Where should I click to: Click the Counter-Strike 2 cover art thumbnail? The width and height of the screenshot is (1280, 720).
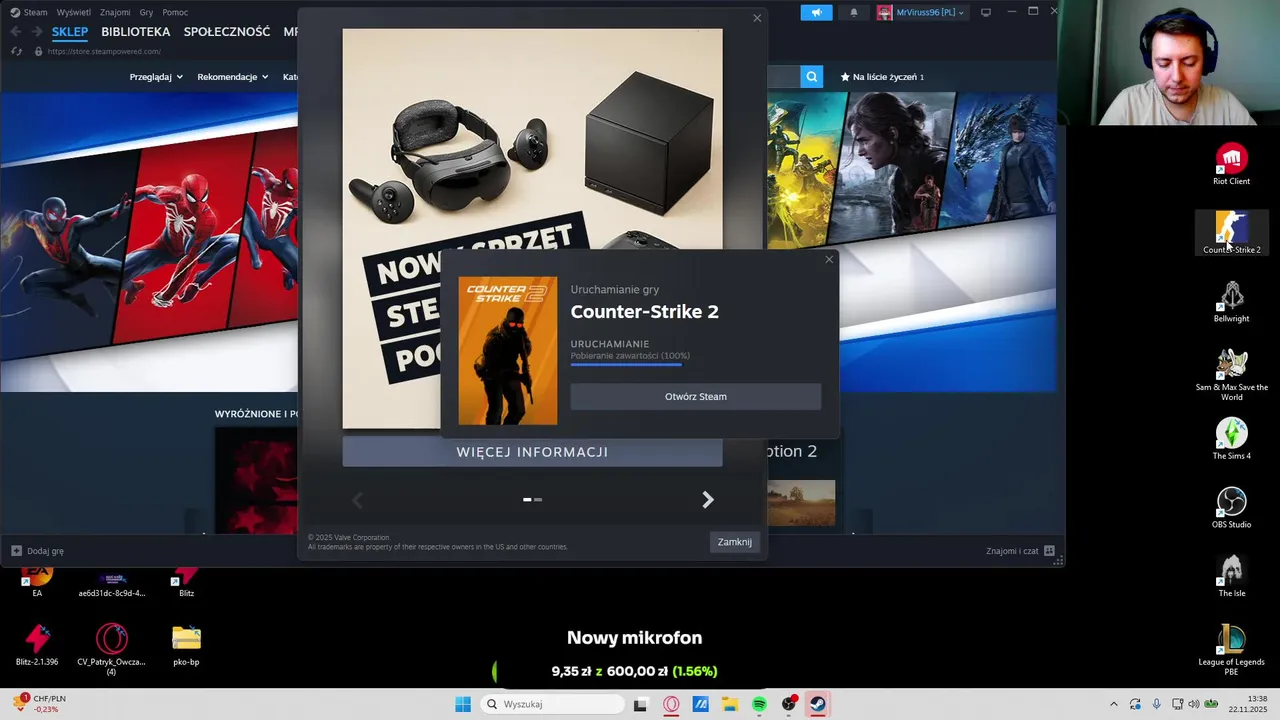pos(508,351)
